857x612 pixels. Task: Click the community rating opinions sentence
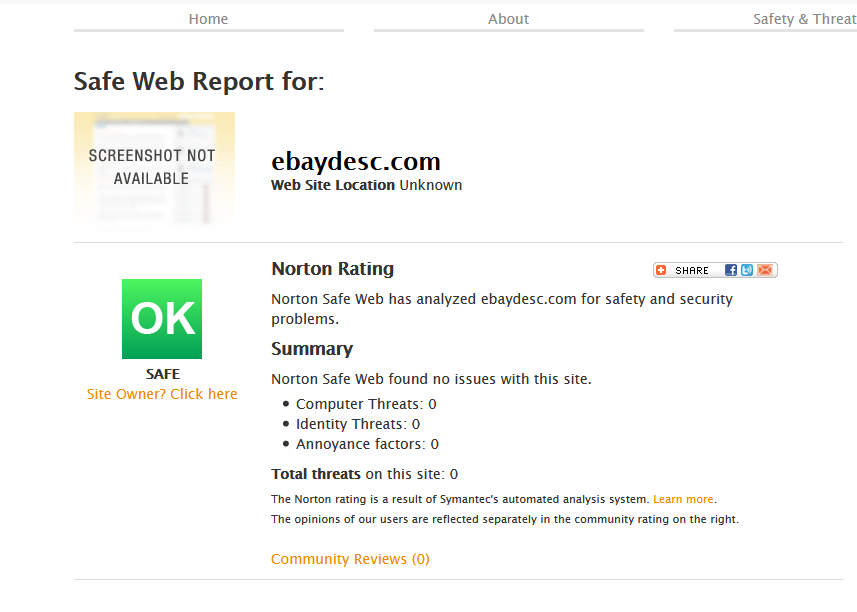click(504, 519)
